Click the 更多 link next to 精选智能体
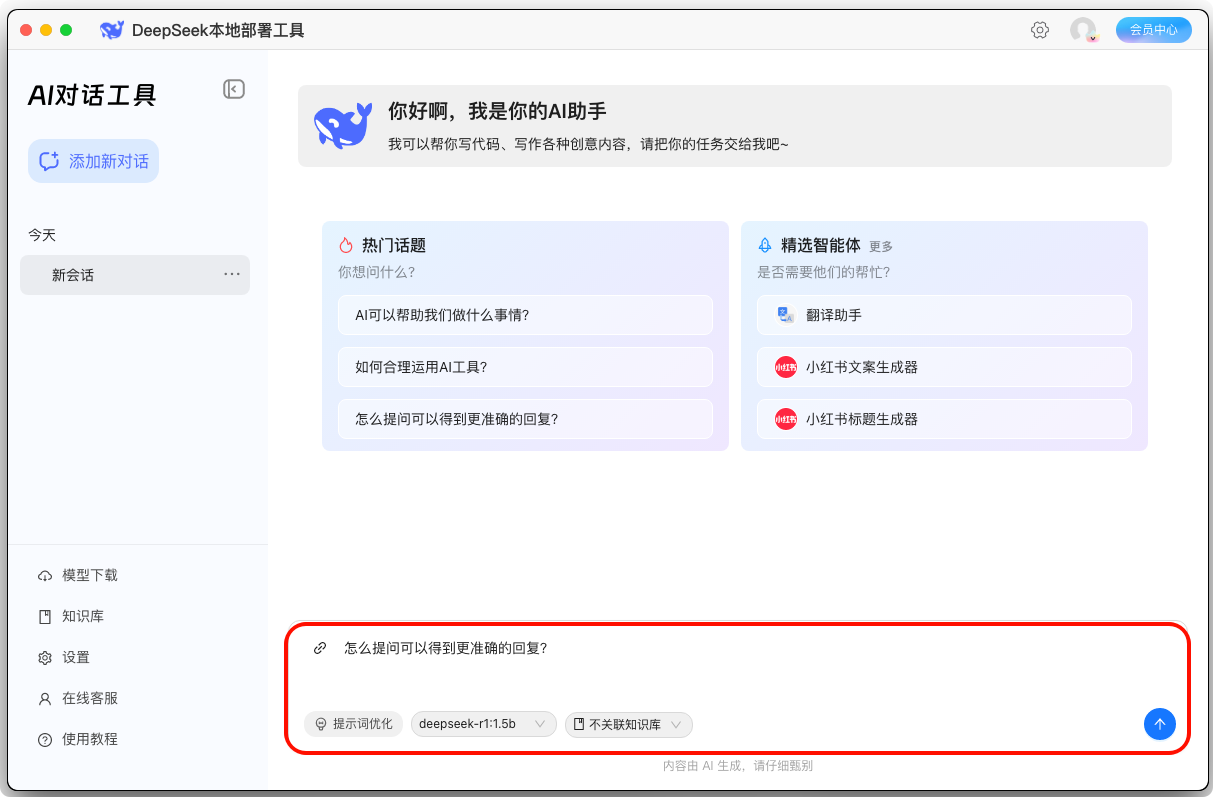Viewport: 1213px width, 797px height. click(x=881, y=247)
